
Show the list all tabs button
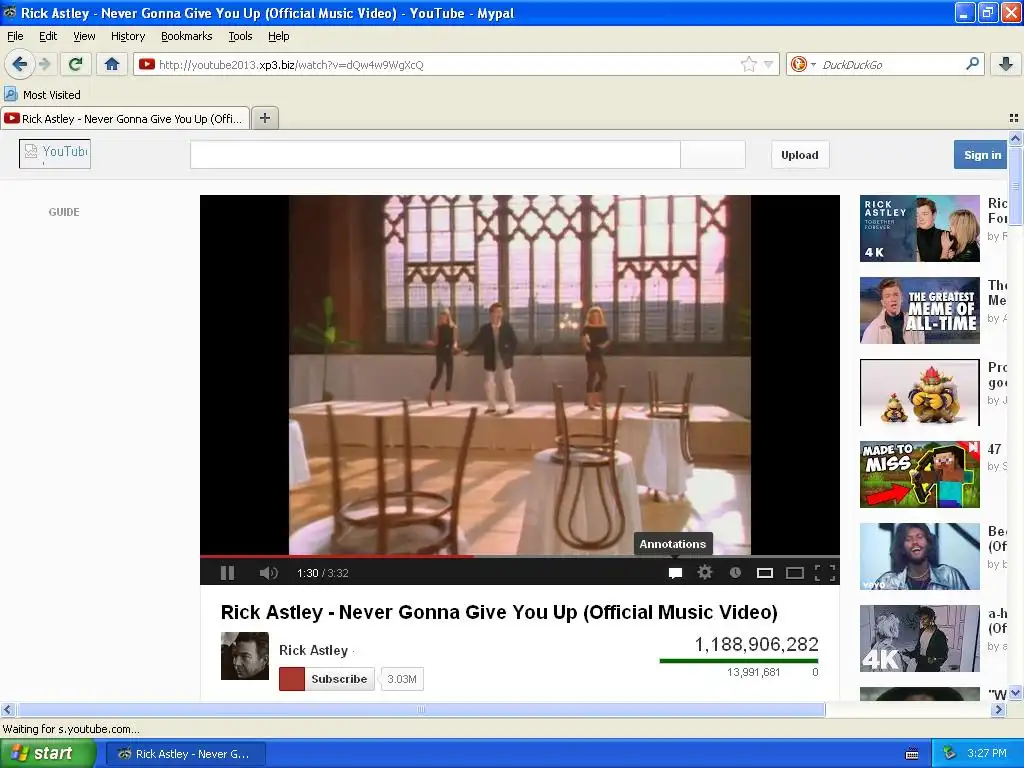(x=1014, y=118)
